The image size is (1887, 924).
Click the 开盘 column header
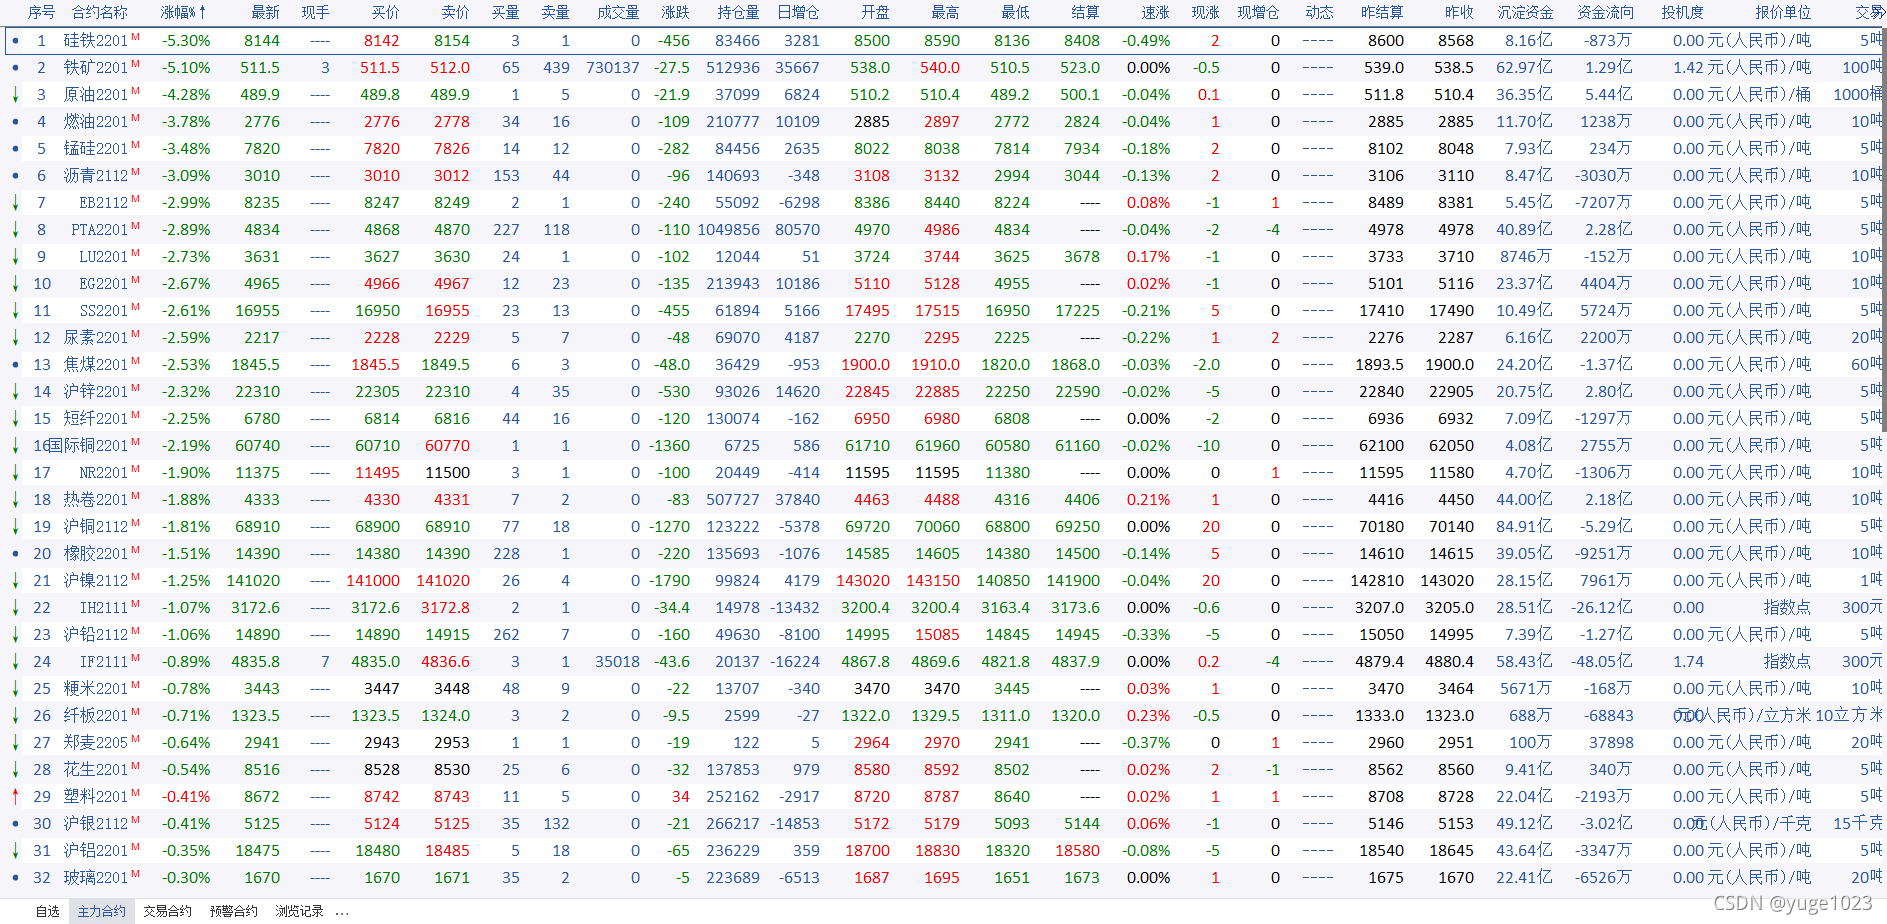pos(875,12)
